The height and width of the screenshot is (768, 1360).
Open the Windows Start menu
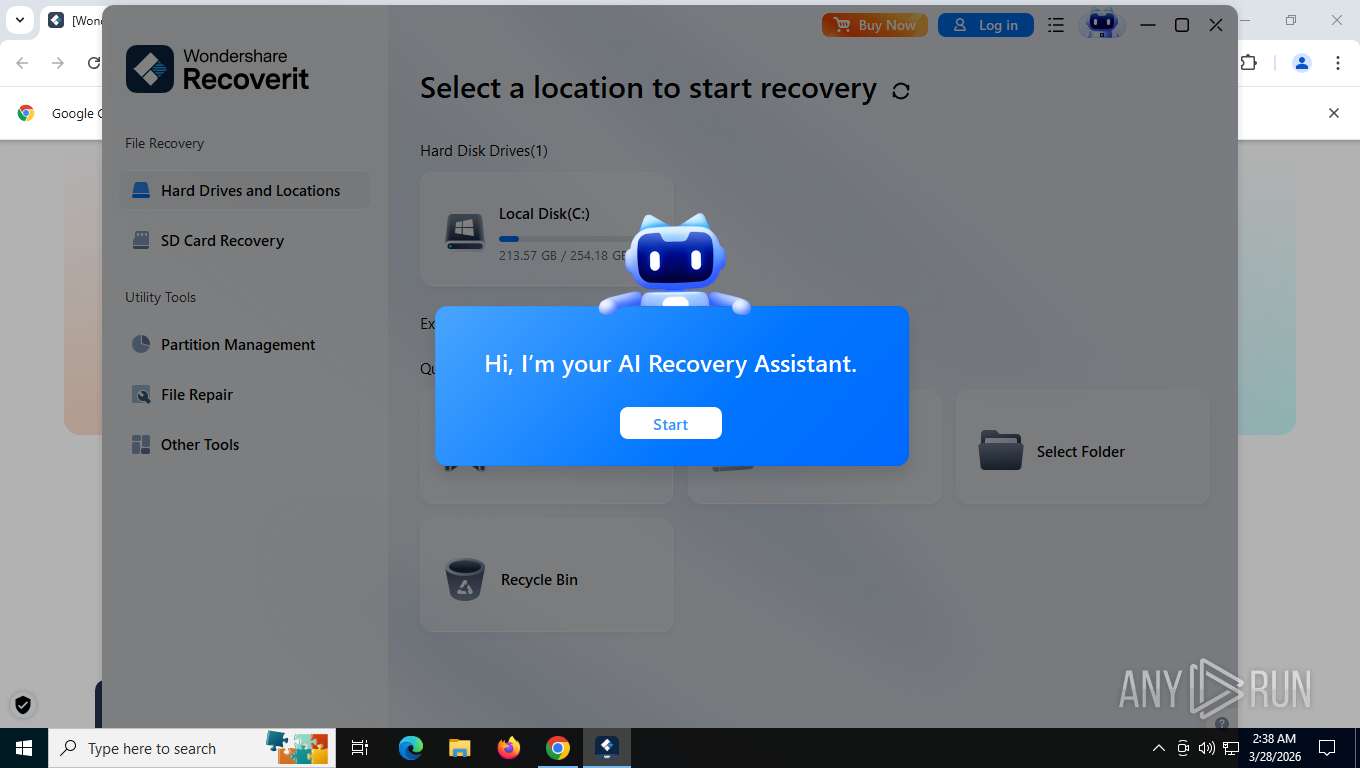[24, 748]
